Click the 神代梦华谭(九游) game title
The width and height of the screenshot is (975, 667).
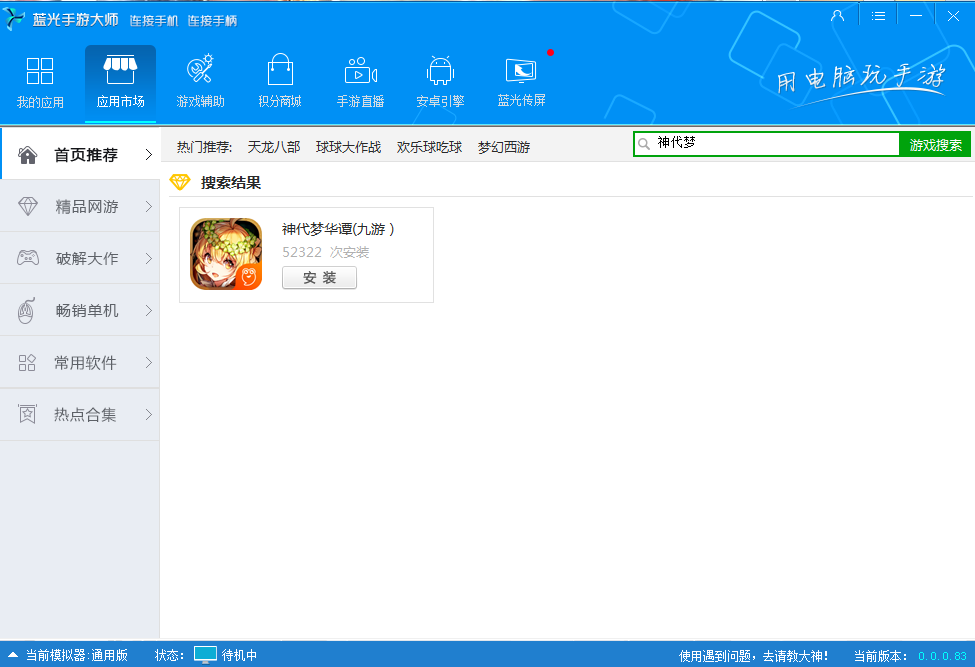click(338, 229)
